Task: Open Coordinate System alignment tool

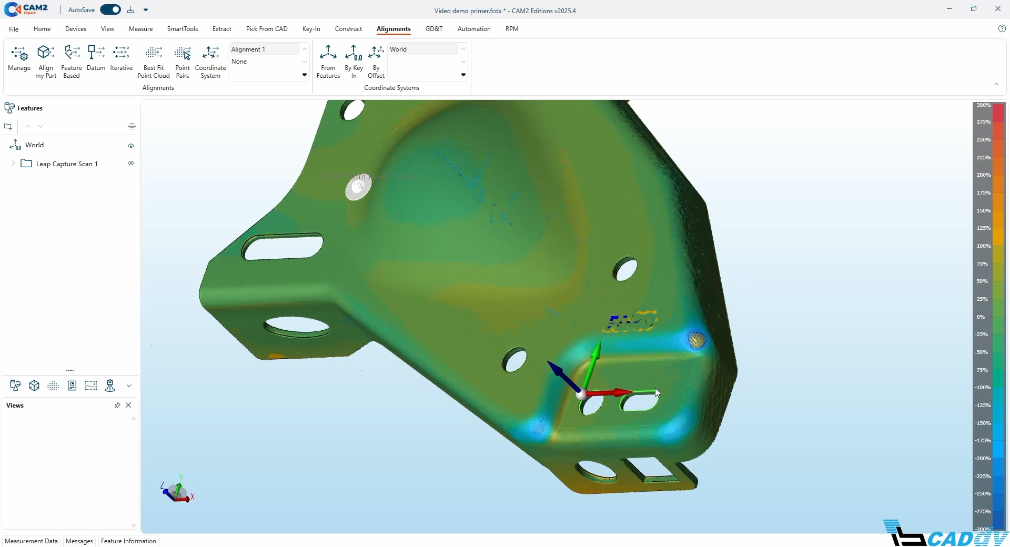Action: click(x=211, y=62)
